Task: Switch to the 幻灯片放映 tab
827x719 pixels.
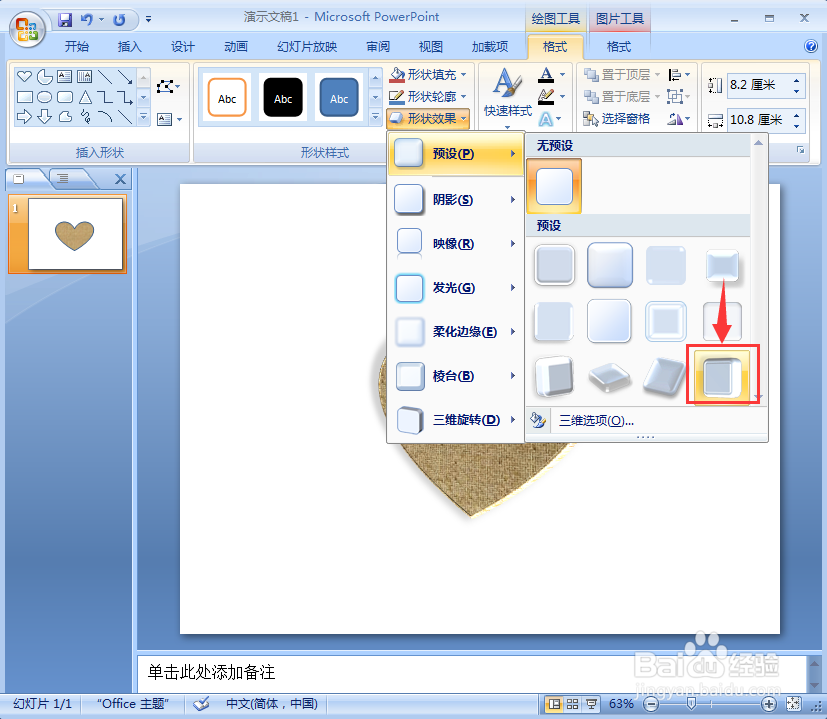Action: 307,46
